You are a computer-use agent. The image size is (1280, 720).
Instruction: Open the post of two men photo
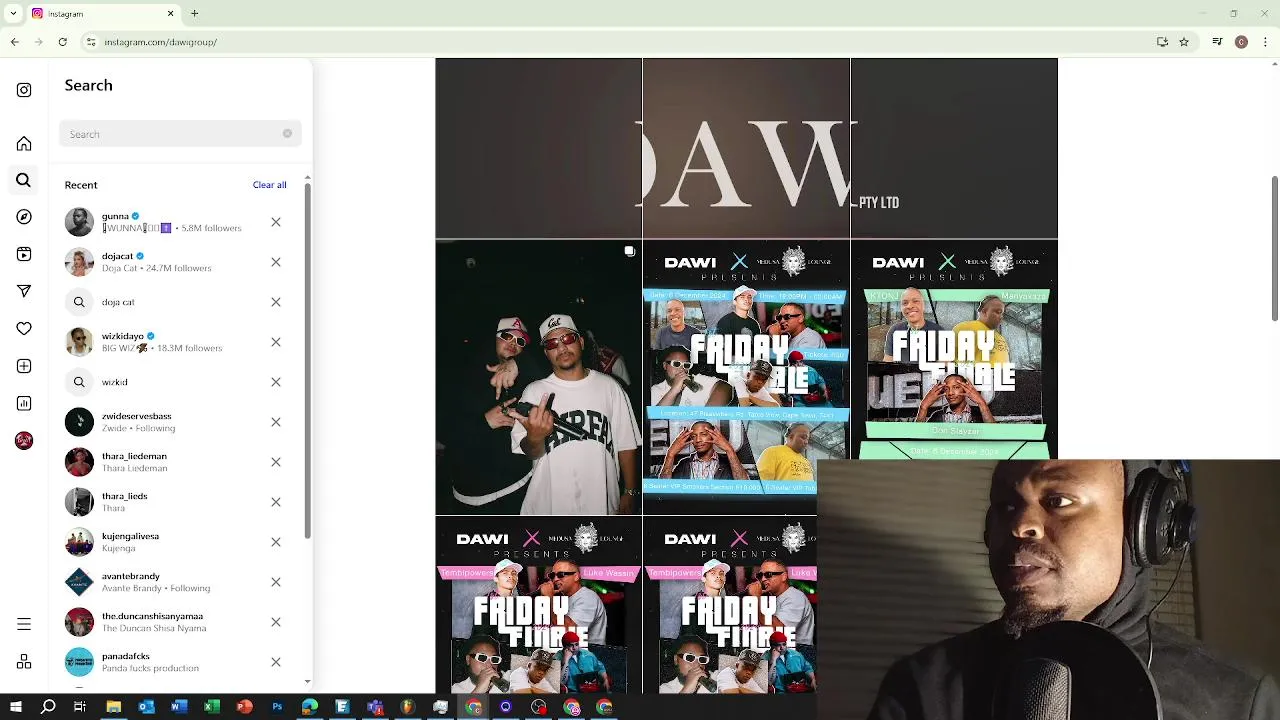(x=538, y=378)
